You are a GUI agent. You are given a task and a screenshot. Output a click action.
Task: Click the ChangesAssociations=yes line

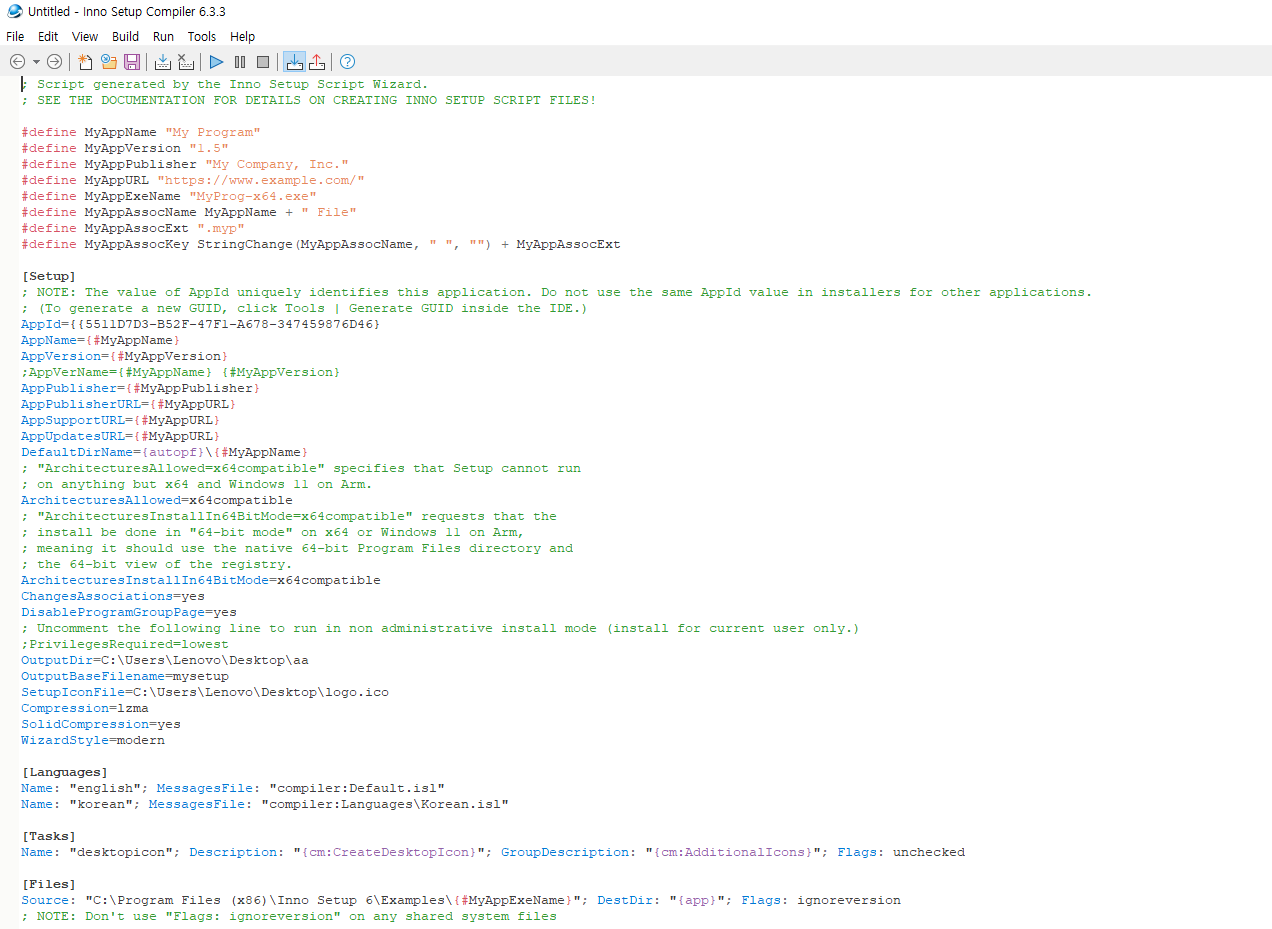(x=113, y=596)
